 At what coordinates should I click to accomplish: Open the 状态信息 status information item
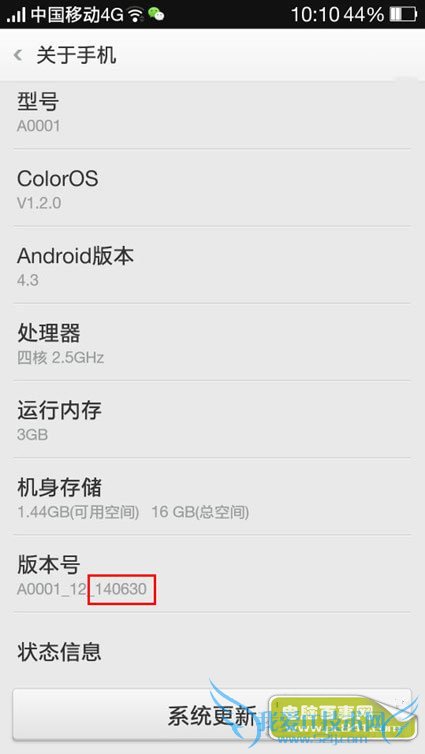[x=212, y=651]
